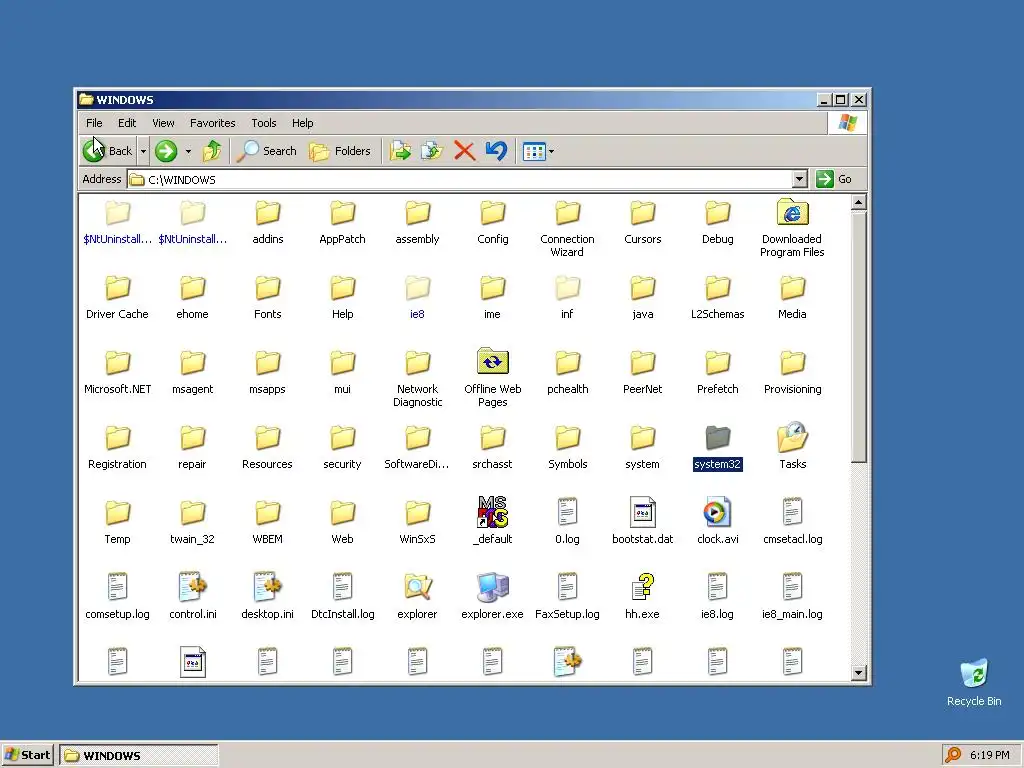Select the DtcInstall.log file
The height and width of the screenshot is (768, 1024).
(x=342, y=596)
